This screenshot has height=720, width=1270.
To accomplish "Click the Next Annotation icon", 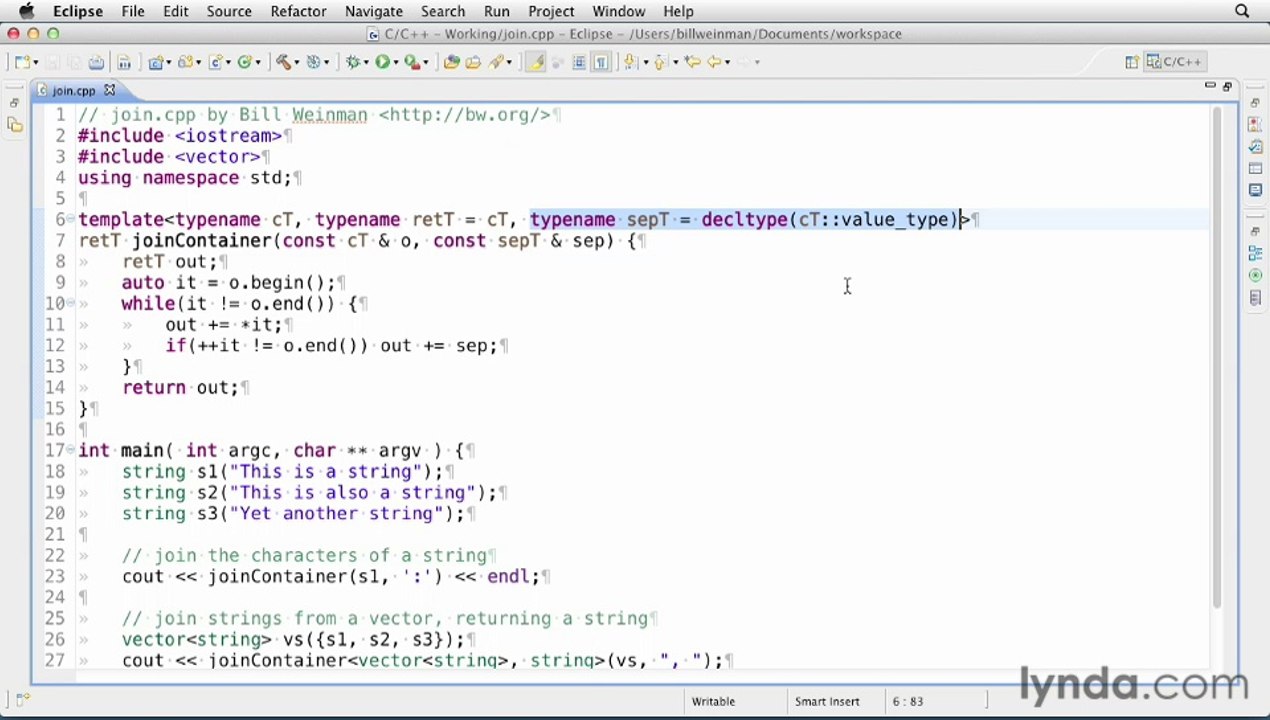I will click(630, 62).
